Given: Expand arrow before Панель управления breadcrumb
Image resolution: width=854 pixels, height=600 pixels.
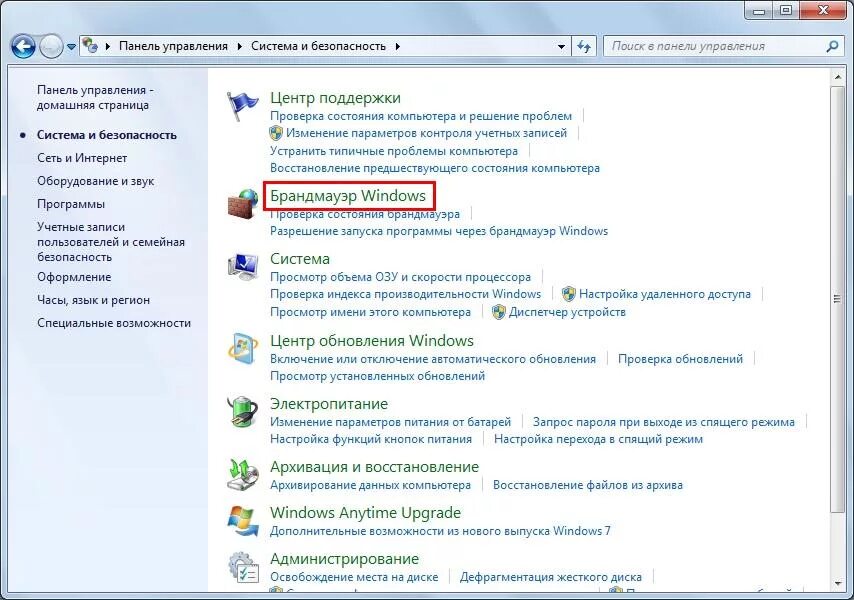Looking at the screenshot, I should coord(107,47).
